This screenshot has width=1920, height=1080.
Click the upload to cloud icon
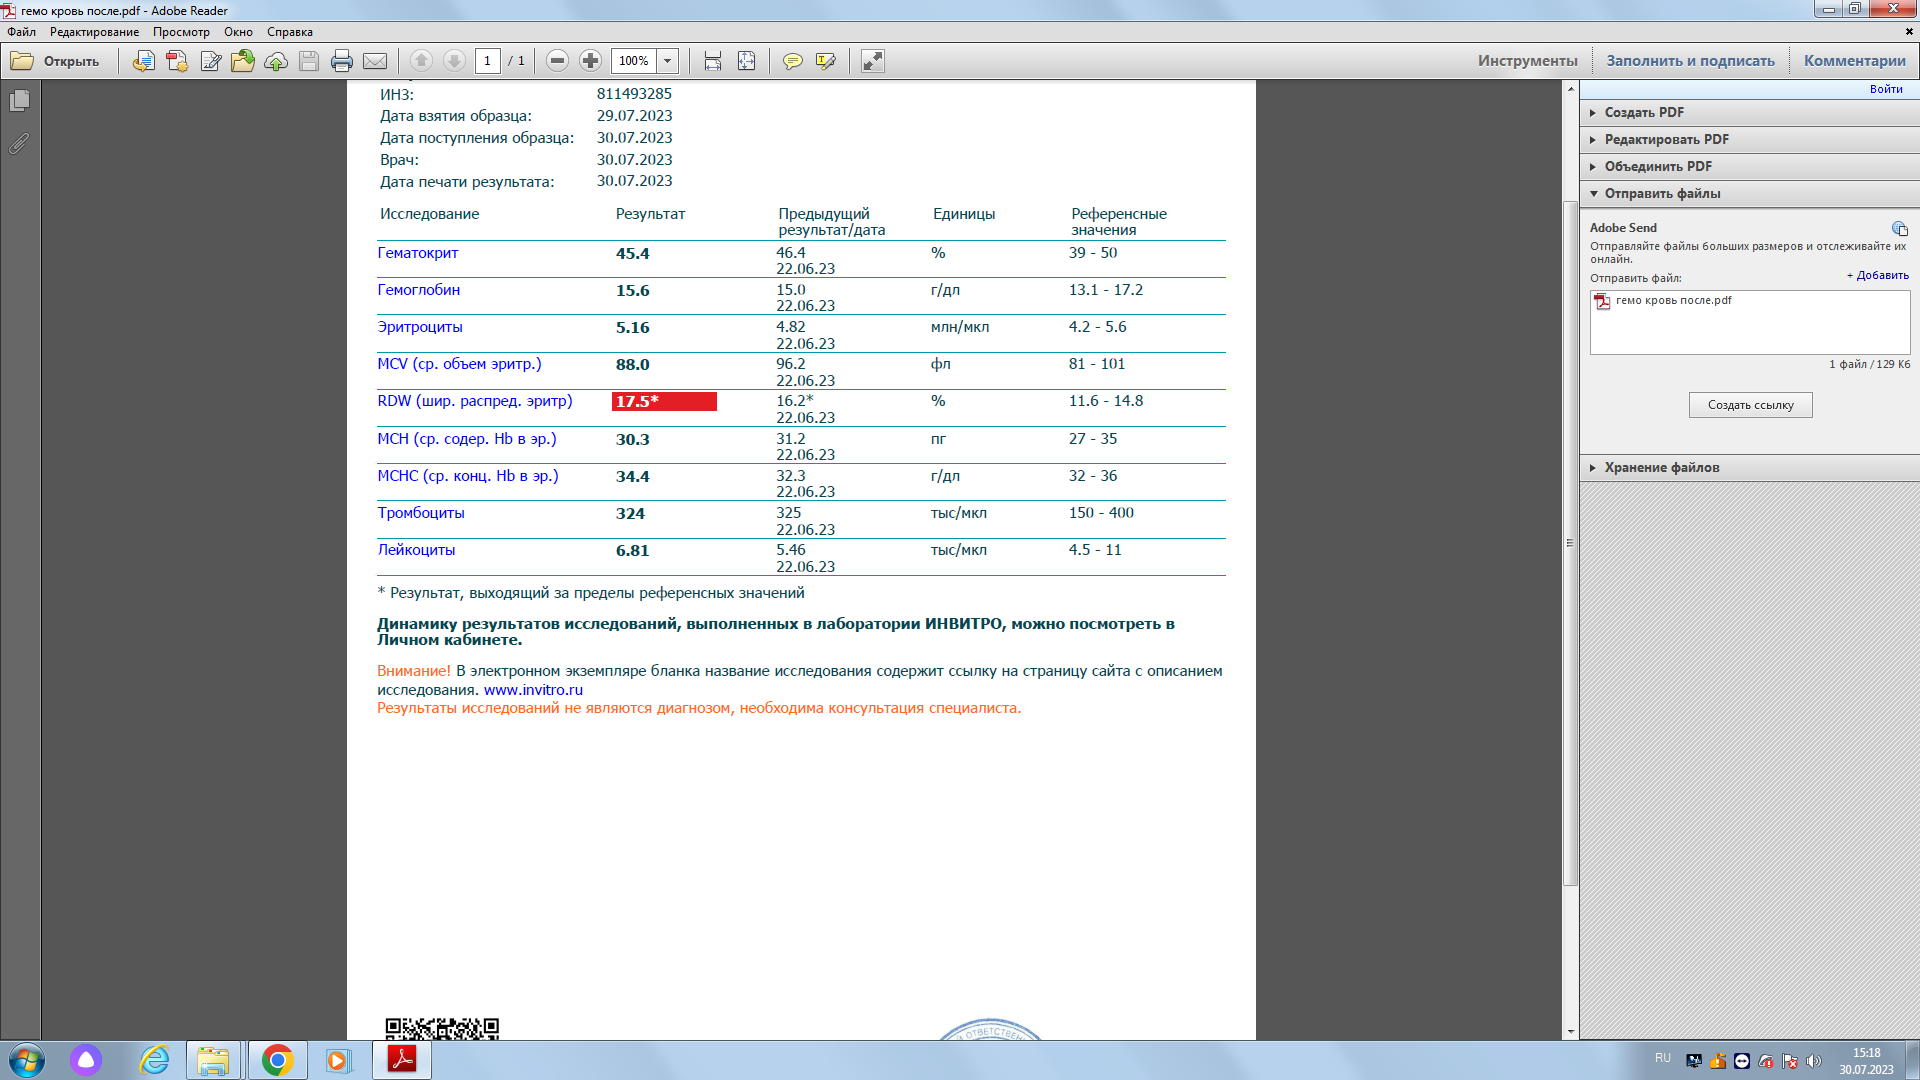(276, 61)
